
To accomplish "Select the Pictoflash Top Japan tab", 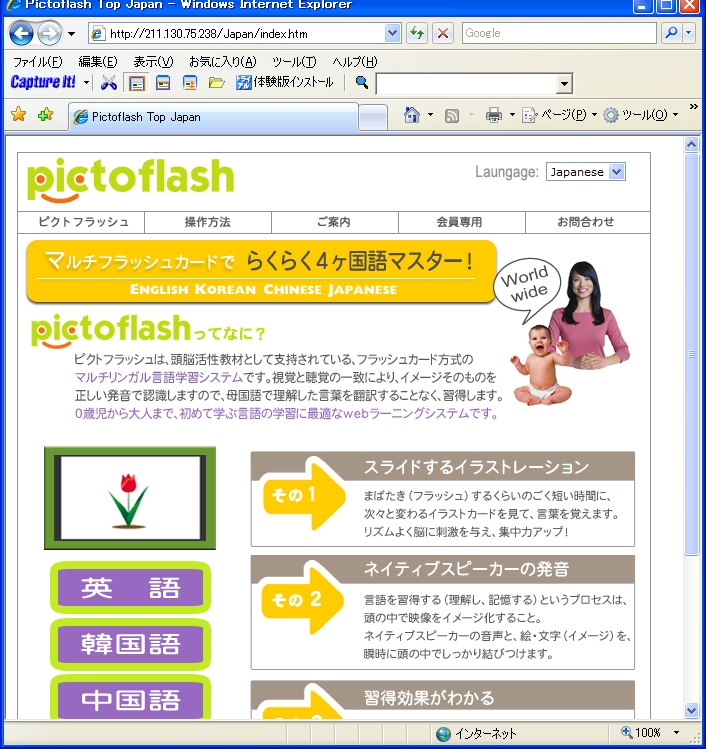I will coord(214,117).
